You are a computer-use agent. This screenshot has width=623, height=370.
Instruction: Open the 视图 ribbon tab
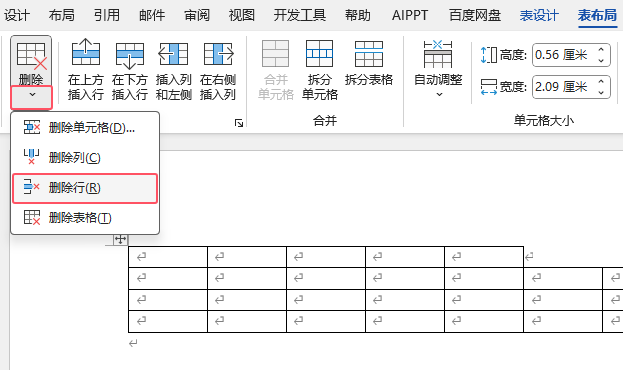point(242,15)
